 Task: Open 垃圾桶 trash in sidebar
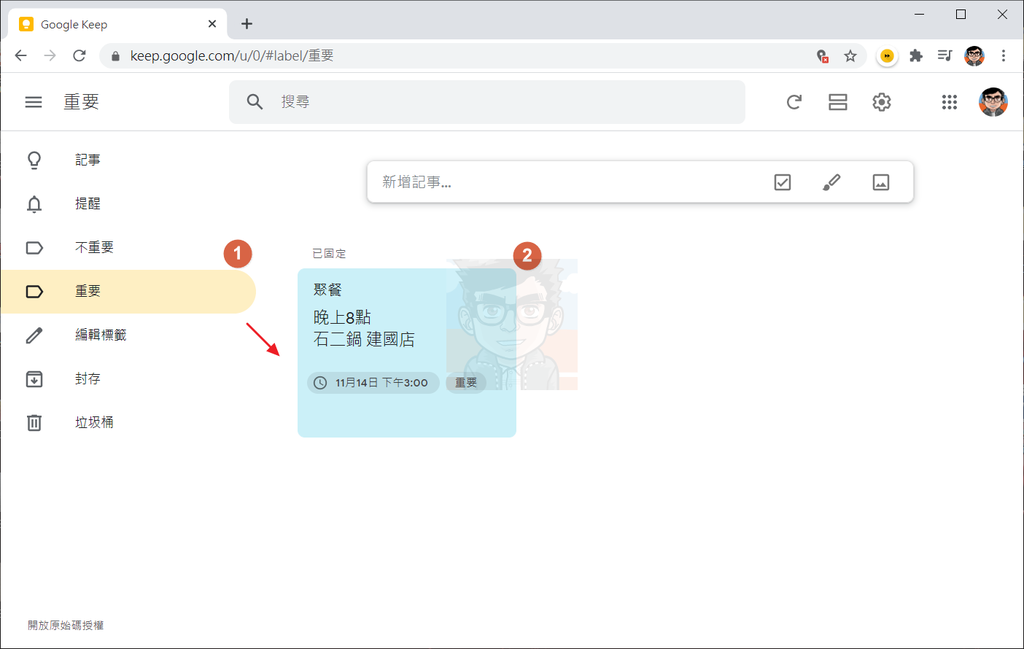[127, 422]
